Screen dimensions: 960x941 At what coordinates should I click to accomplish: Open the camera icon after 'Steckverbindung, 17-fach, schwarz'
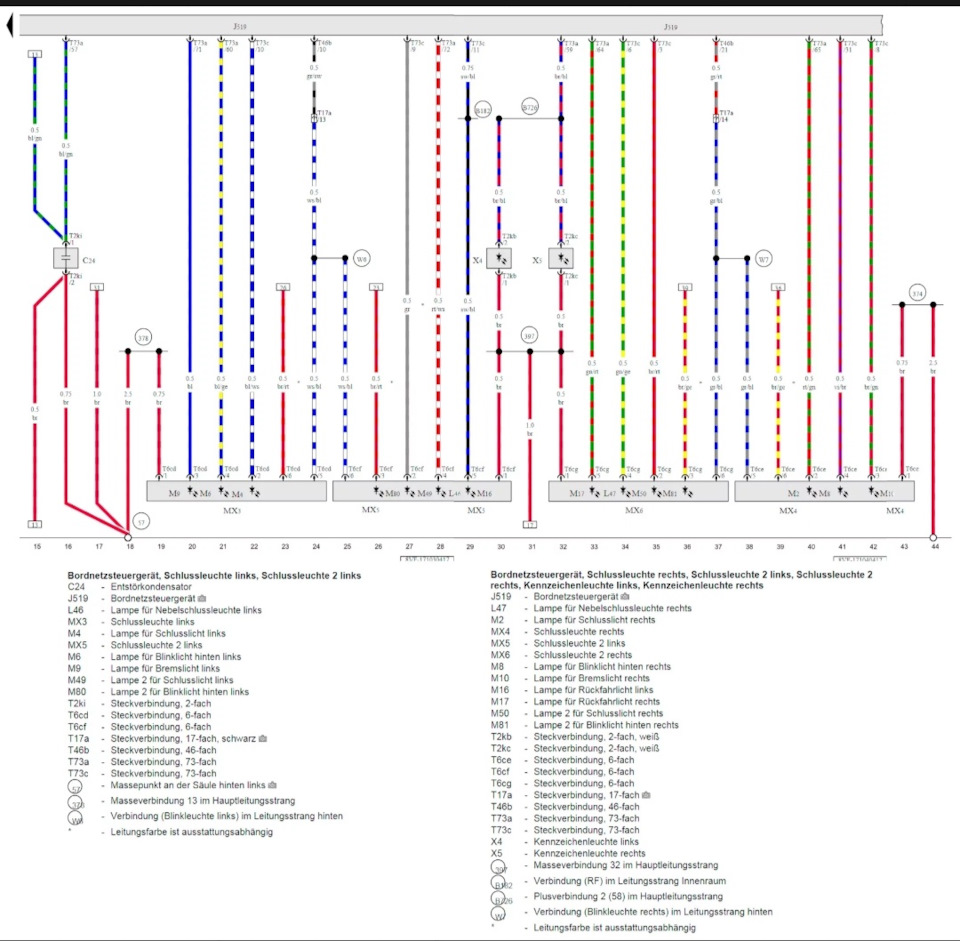[263, 738]
